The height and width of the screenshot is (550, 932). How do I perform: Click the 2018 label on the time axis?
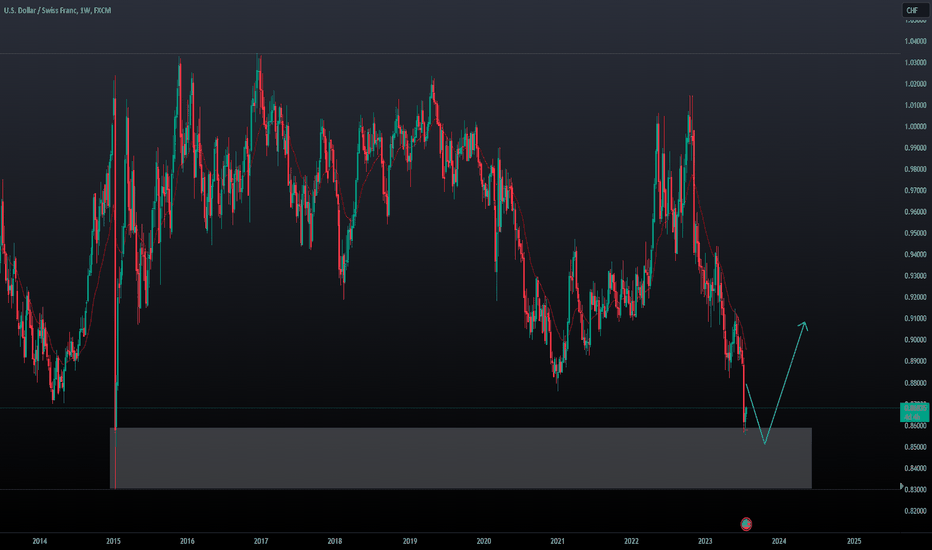pyautogui.click(x=335, y=541)
